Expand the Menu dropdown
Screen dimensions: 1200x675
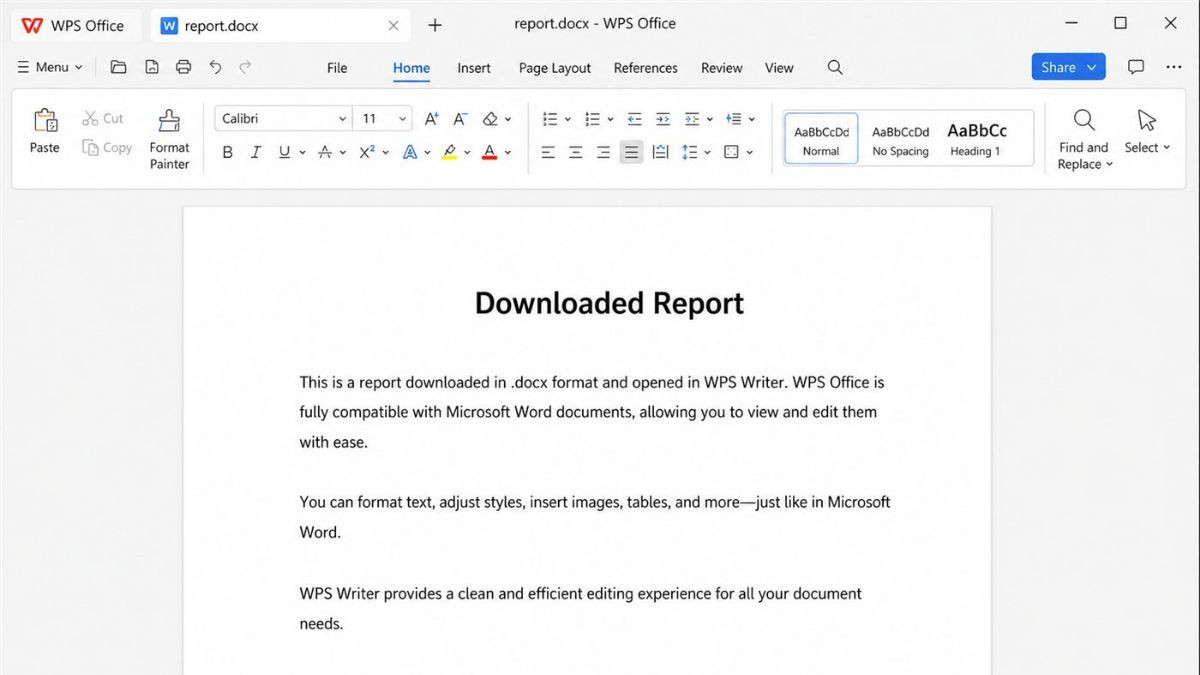click(x=50, y=67)
